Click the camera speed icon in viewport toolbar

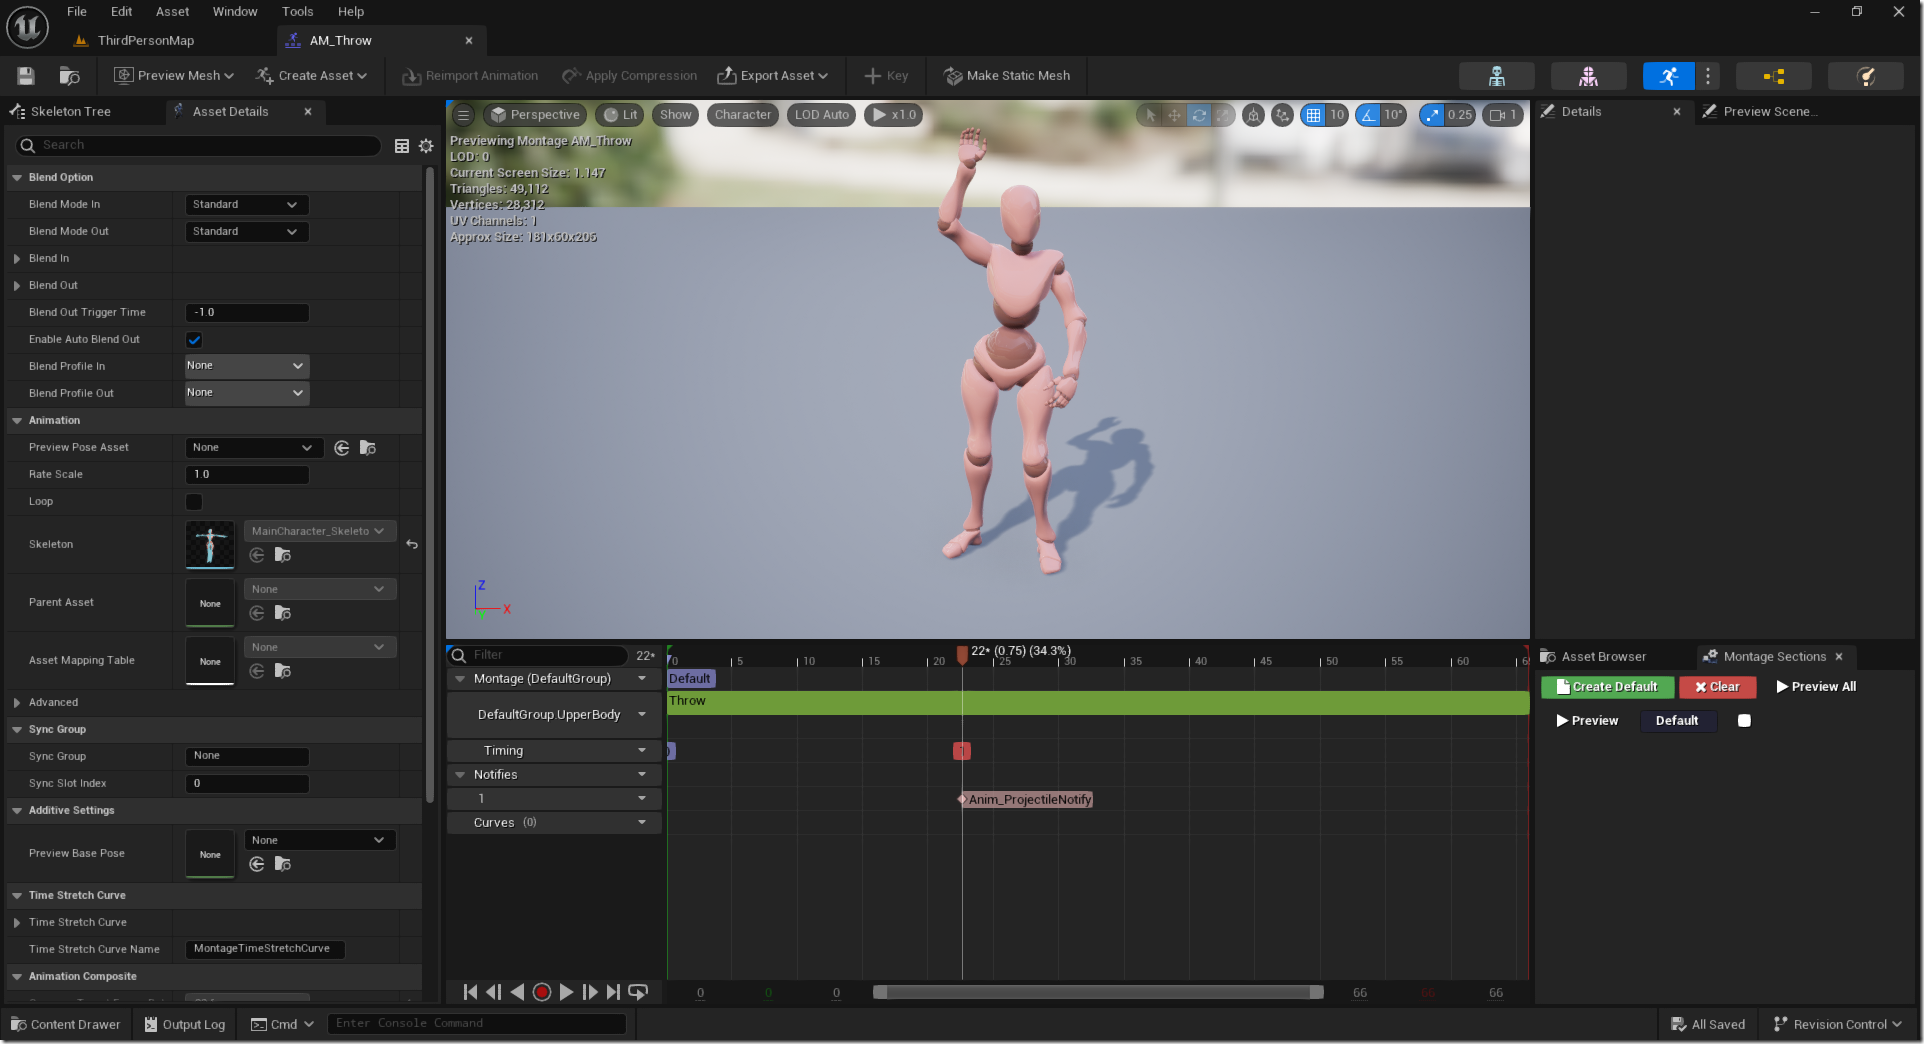1503,115
